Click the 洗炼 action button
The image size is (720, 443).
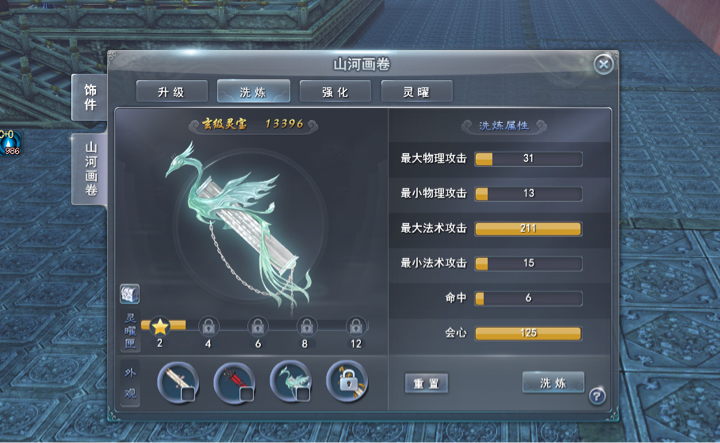coord(553,382)
